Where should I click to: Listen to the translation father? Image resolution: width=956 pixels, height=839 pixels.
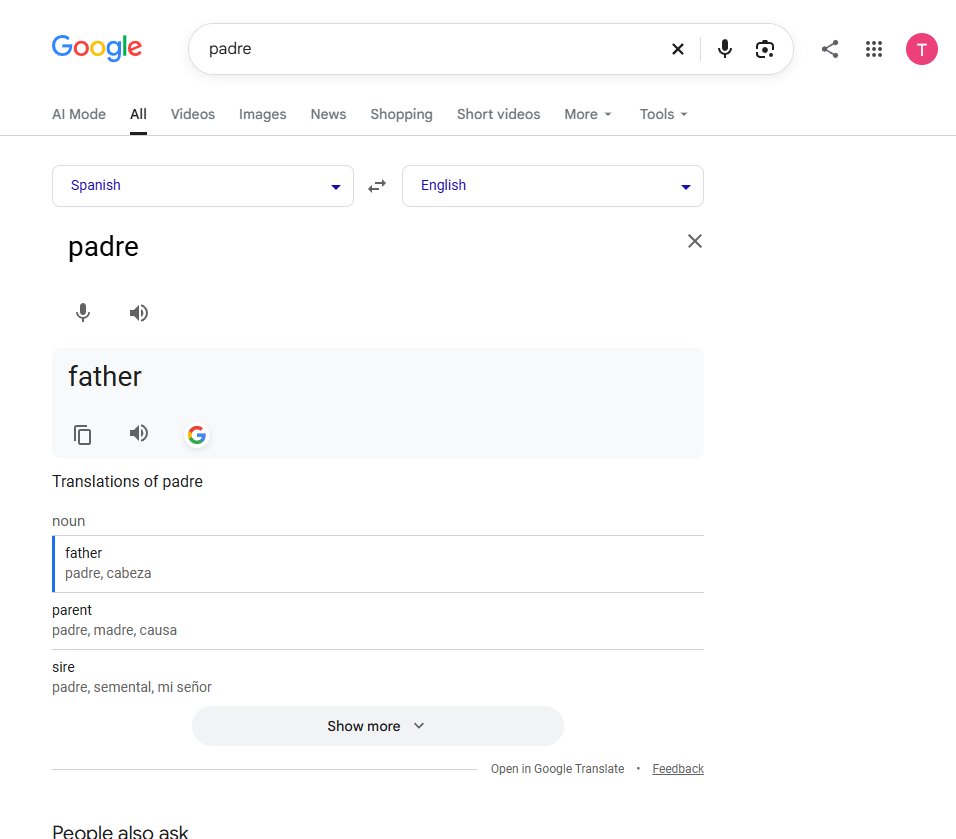[138, 433]
